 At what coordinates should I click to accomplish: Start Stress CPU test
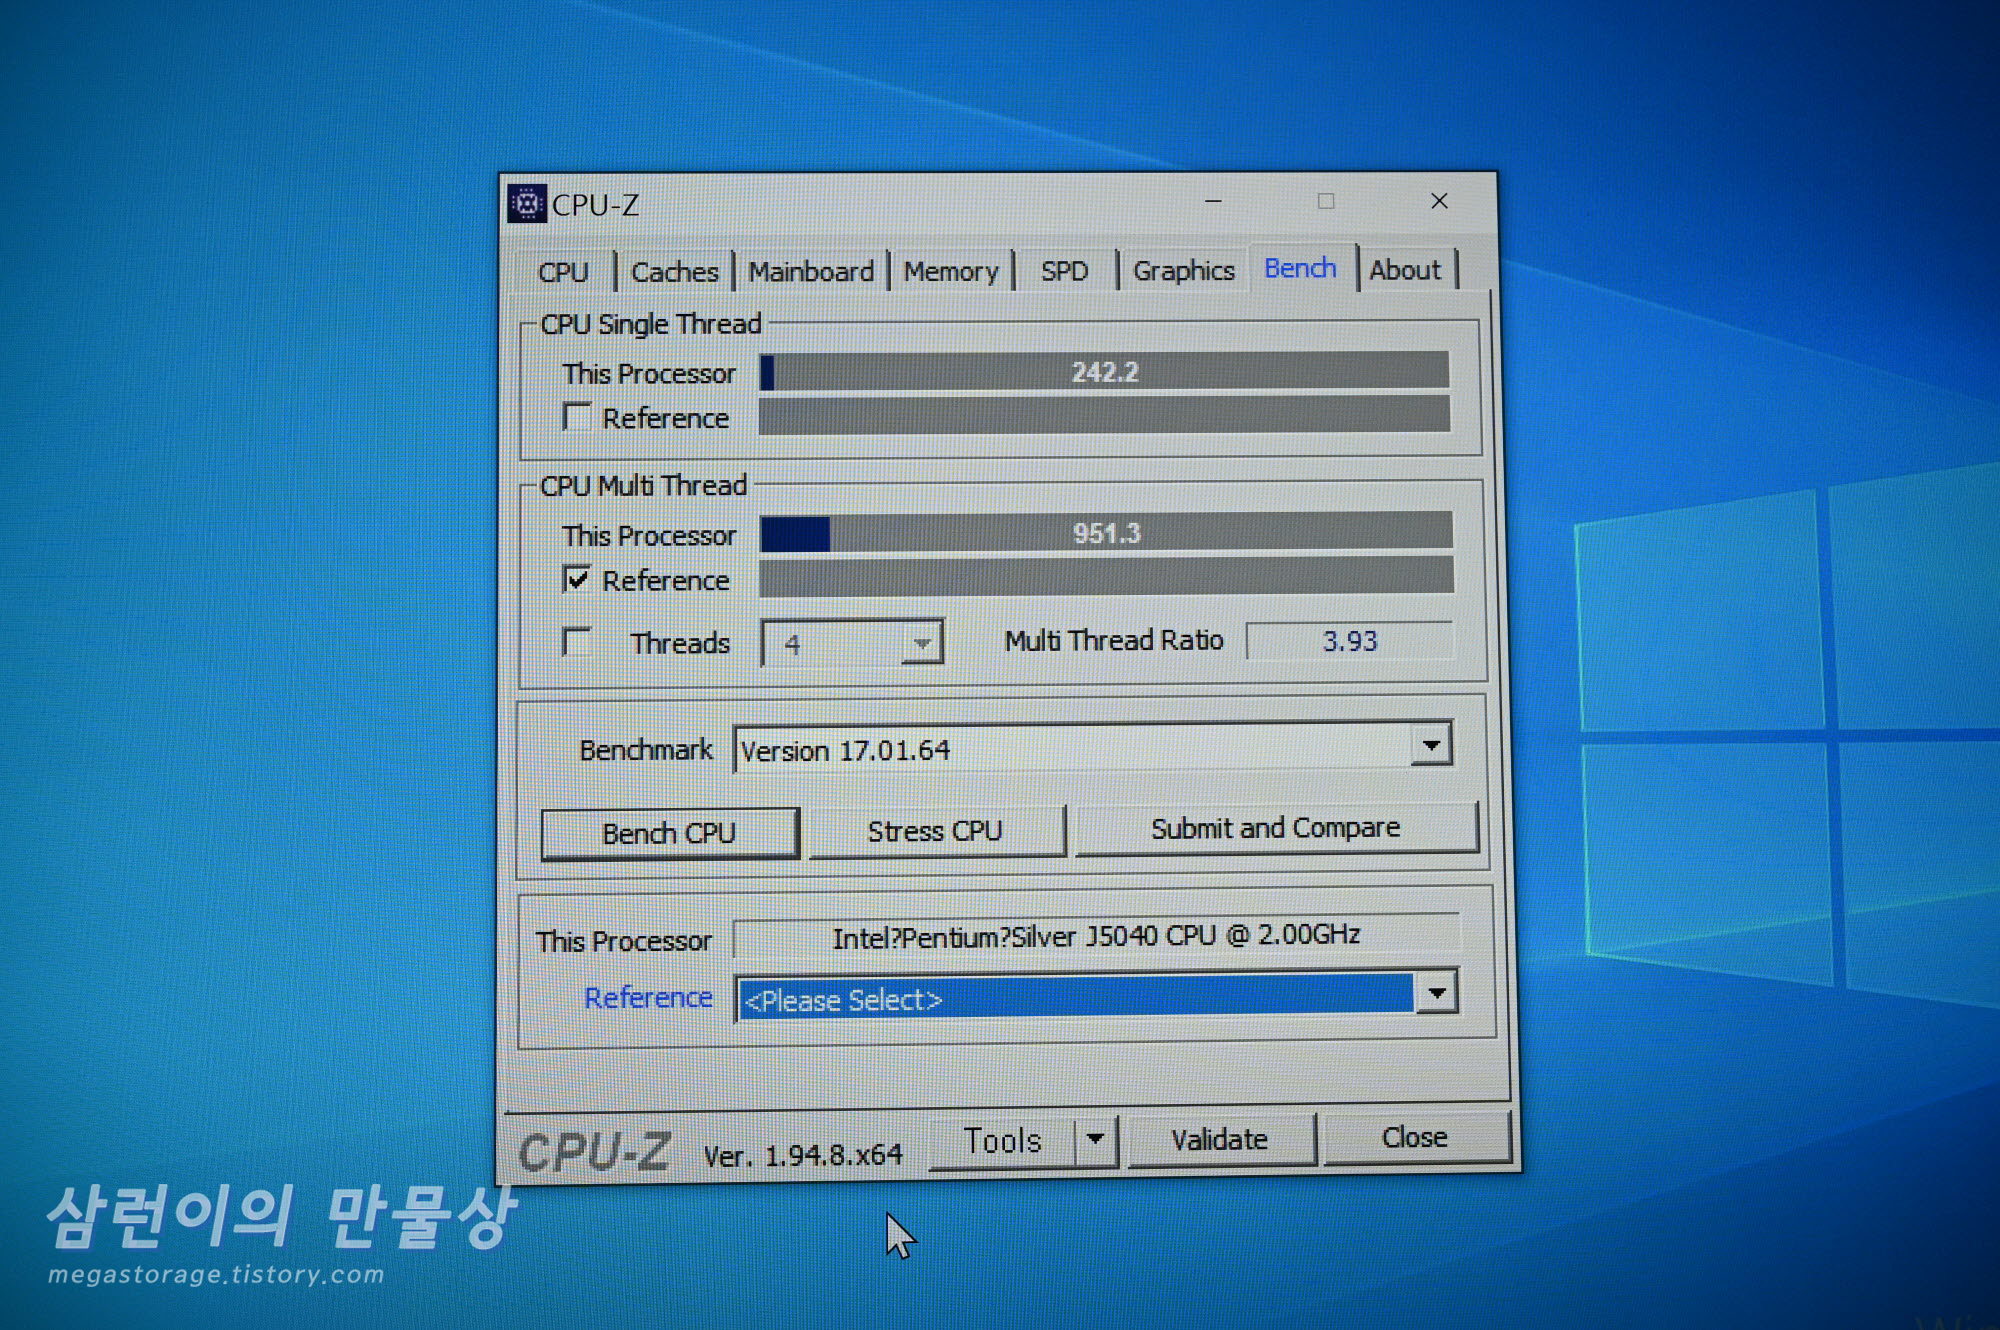pyautogui.click(x=935, y=831)
